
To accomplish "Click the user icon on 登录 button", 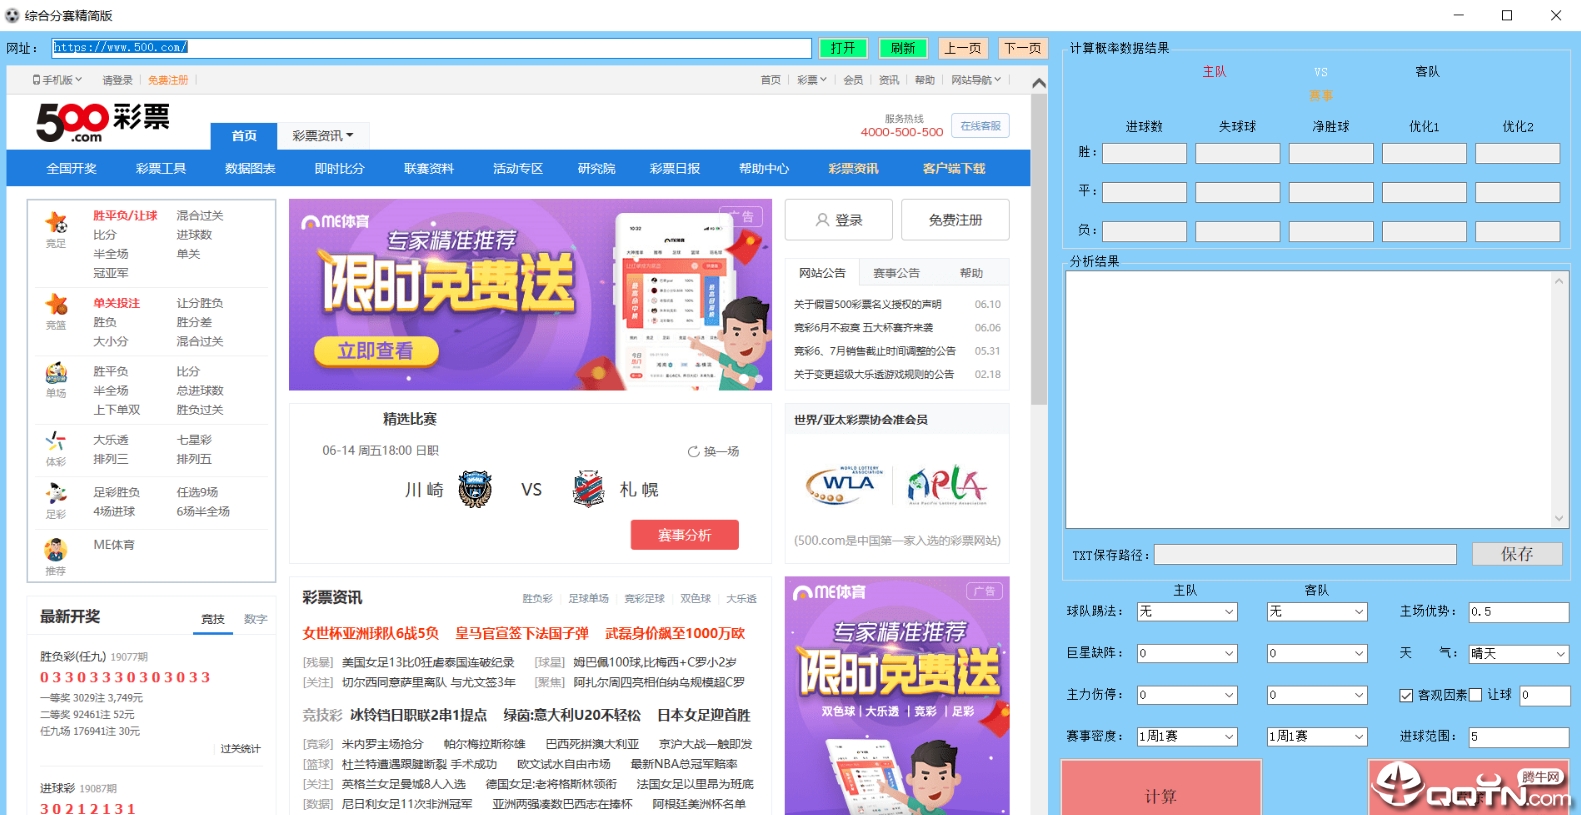I will (x=822, y=220).
